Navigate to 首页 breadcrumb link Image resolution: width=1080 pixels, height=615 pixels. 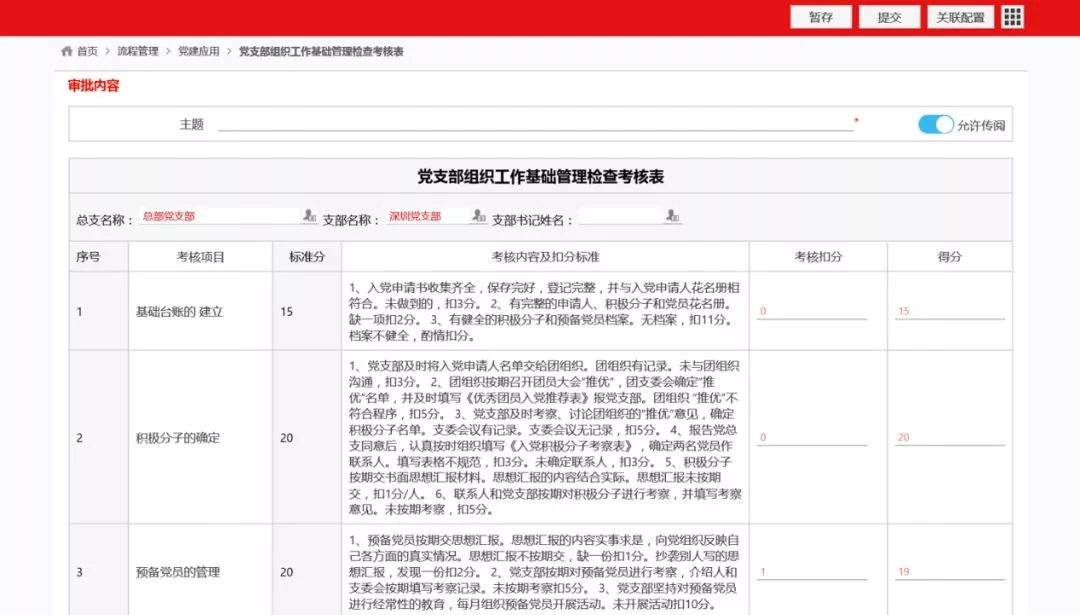point(87,51)
